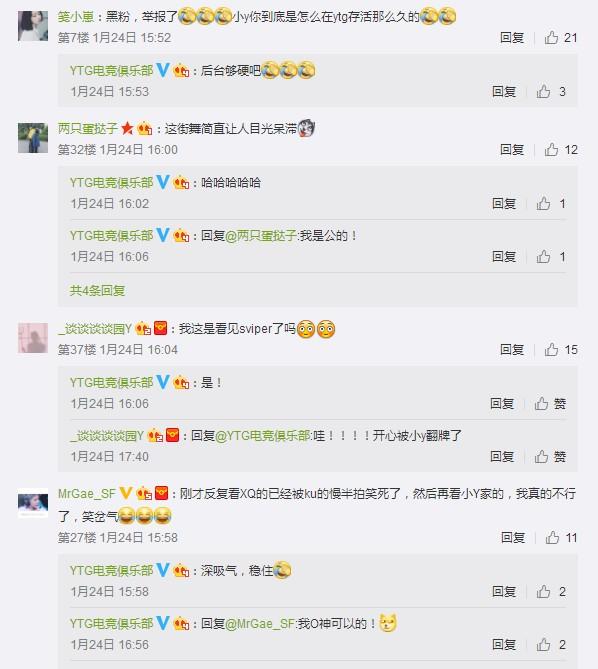Click 赞 thumbs-up on YTG's '是！' reply
This screenshot has width=598, height=669.
(550, 404)
